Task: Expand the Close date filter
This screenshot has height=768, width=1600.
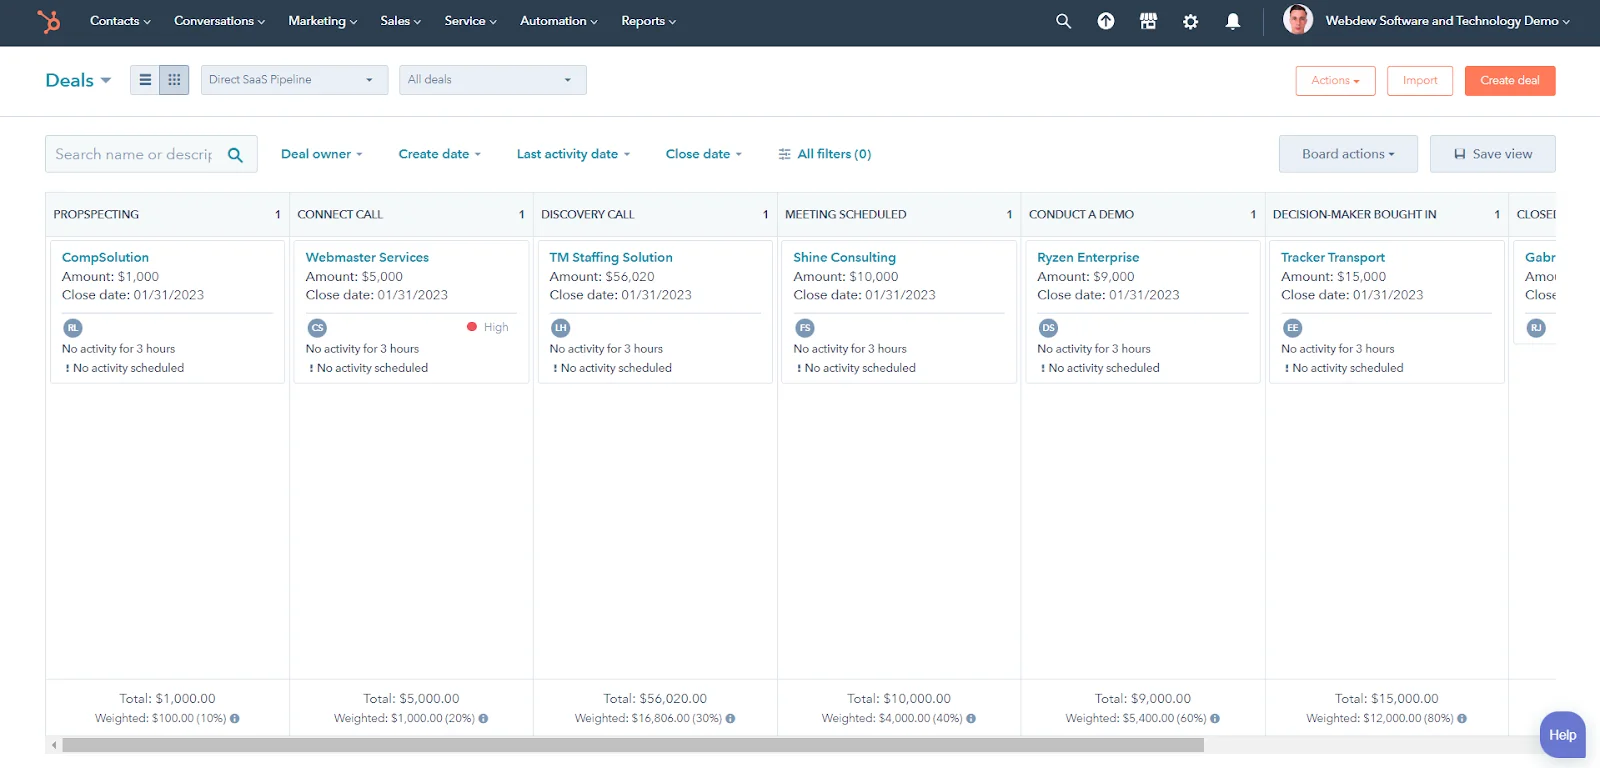Action: click(x=703, y=154)
